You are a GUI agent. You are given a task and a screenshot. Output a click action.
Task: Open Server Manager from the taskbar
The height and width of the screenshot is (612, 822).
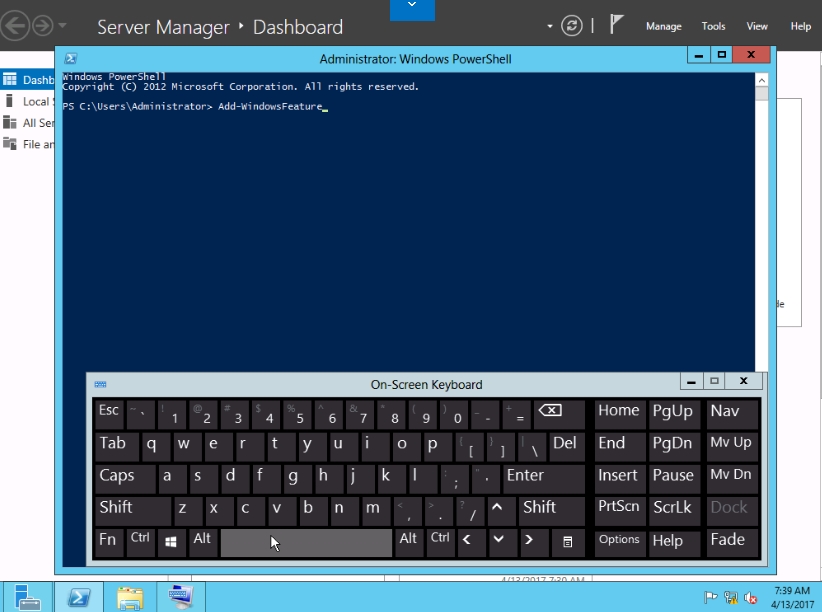pos(27,597)
